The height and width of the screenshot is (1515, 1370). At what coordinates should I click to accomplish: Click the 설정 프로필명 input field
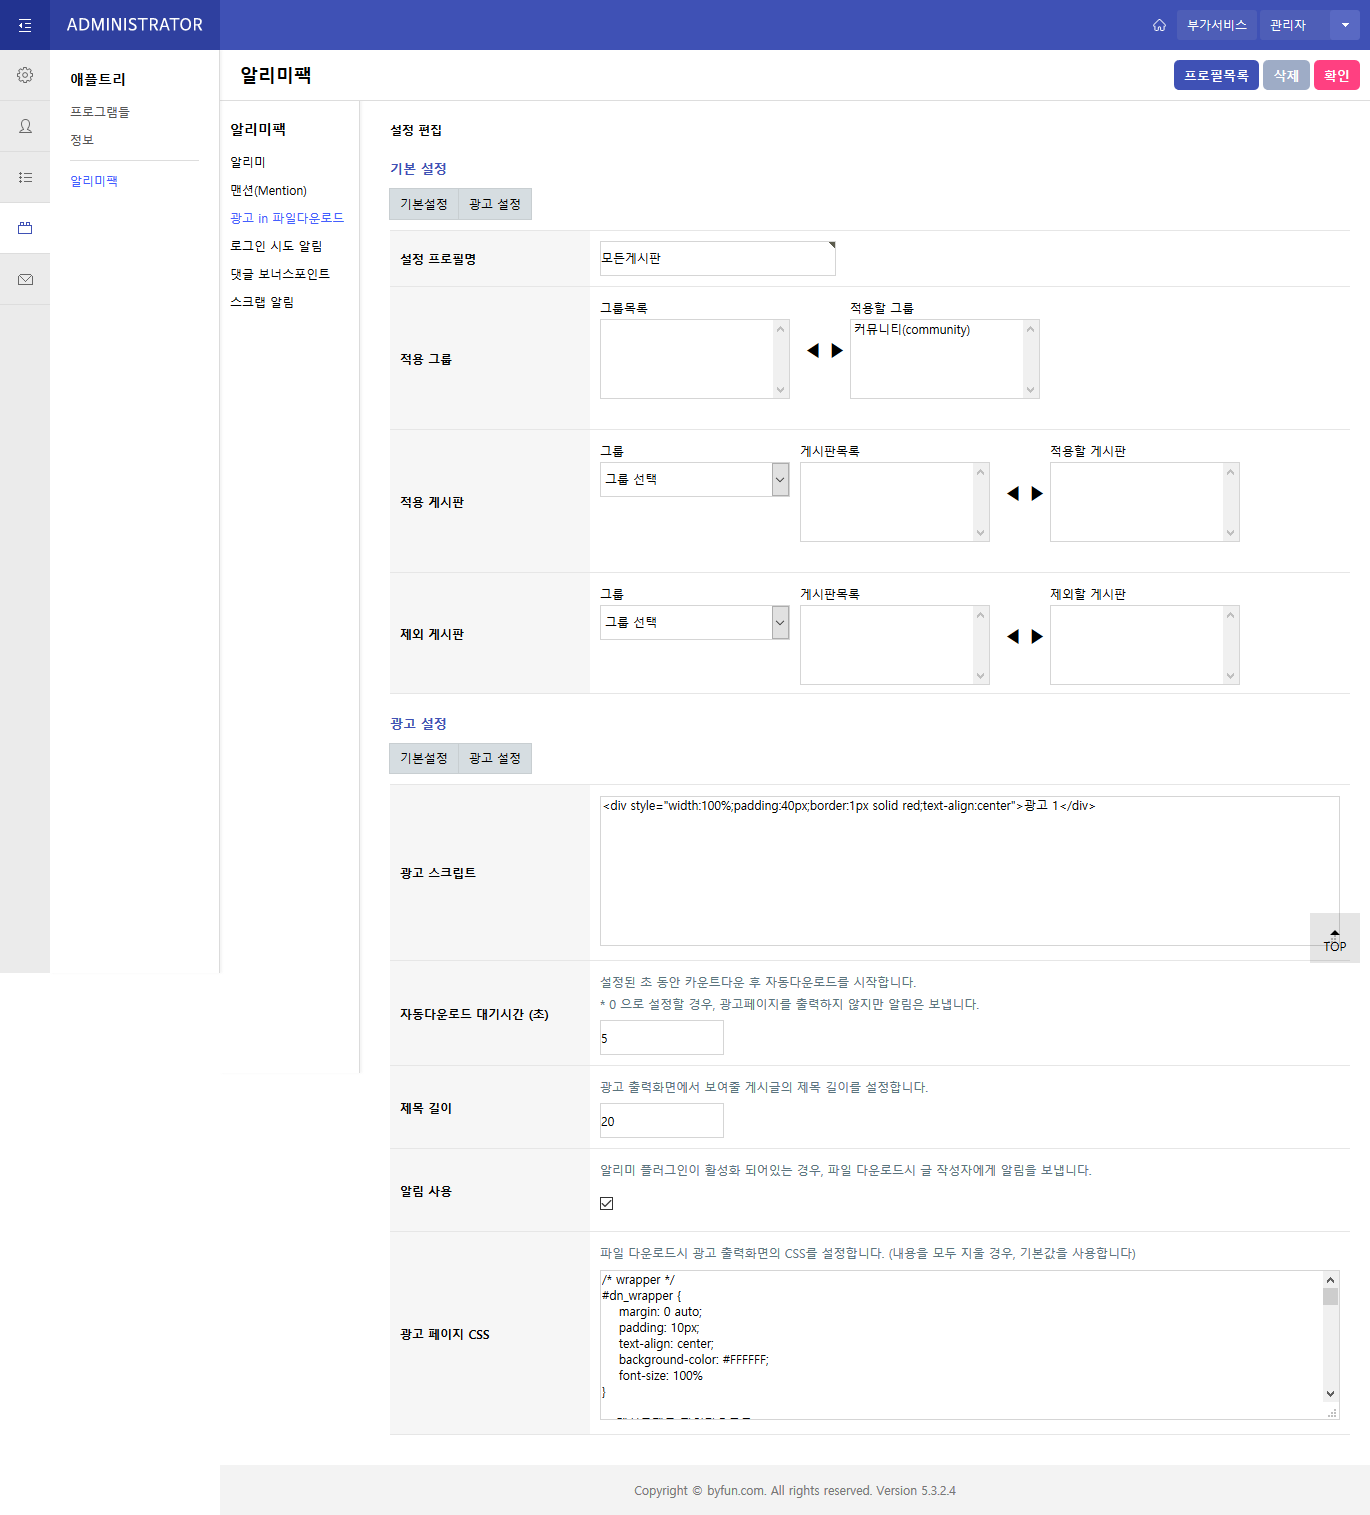pos(717,259)
